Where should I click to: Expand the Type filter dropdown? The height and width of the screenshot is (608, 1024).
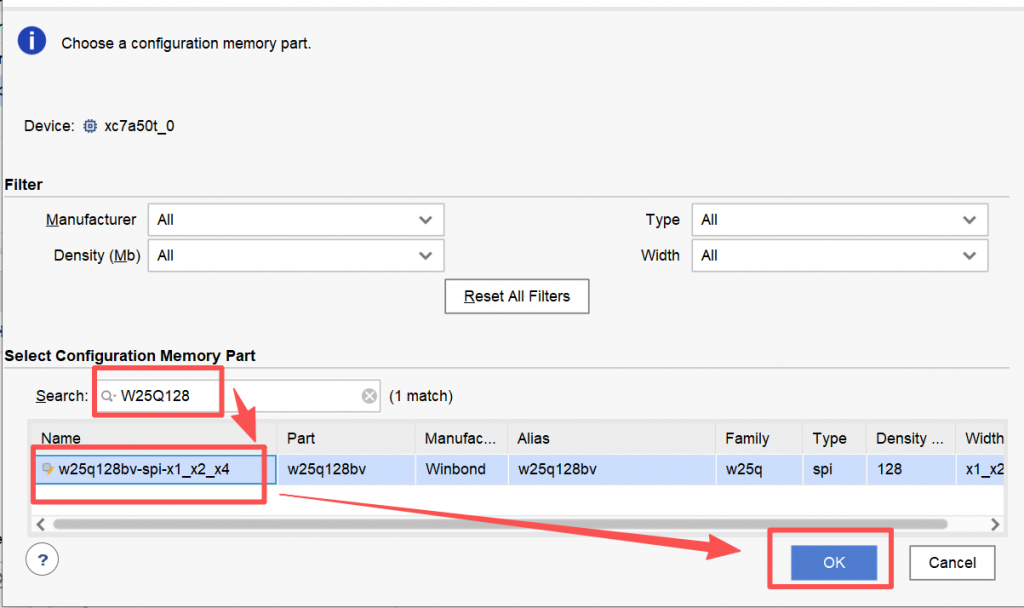point(839,220)
